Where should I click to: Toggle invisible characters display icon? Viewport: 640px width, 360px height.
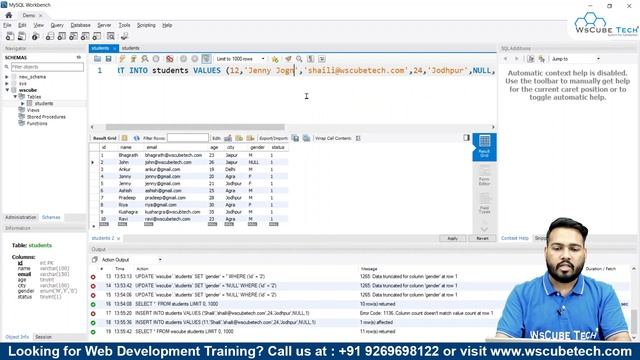point(311,59)
